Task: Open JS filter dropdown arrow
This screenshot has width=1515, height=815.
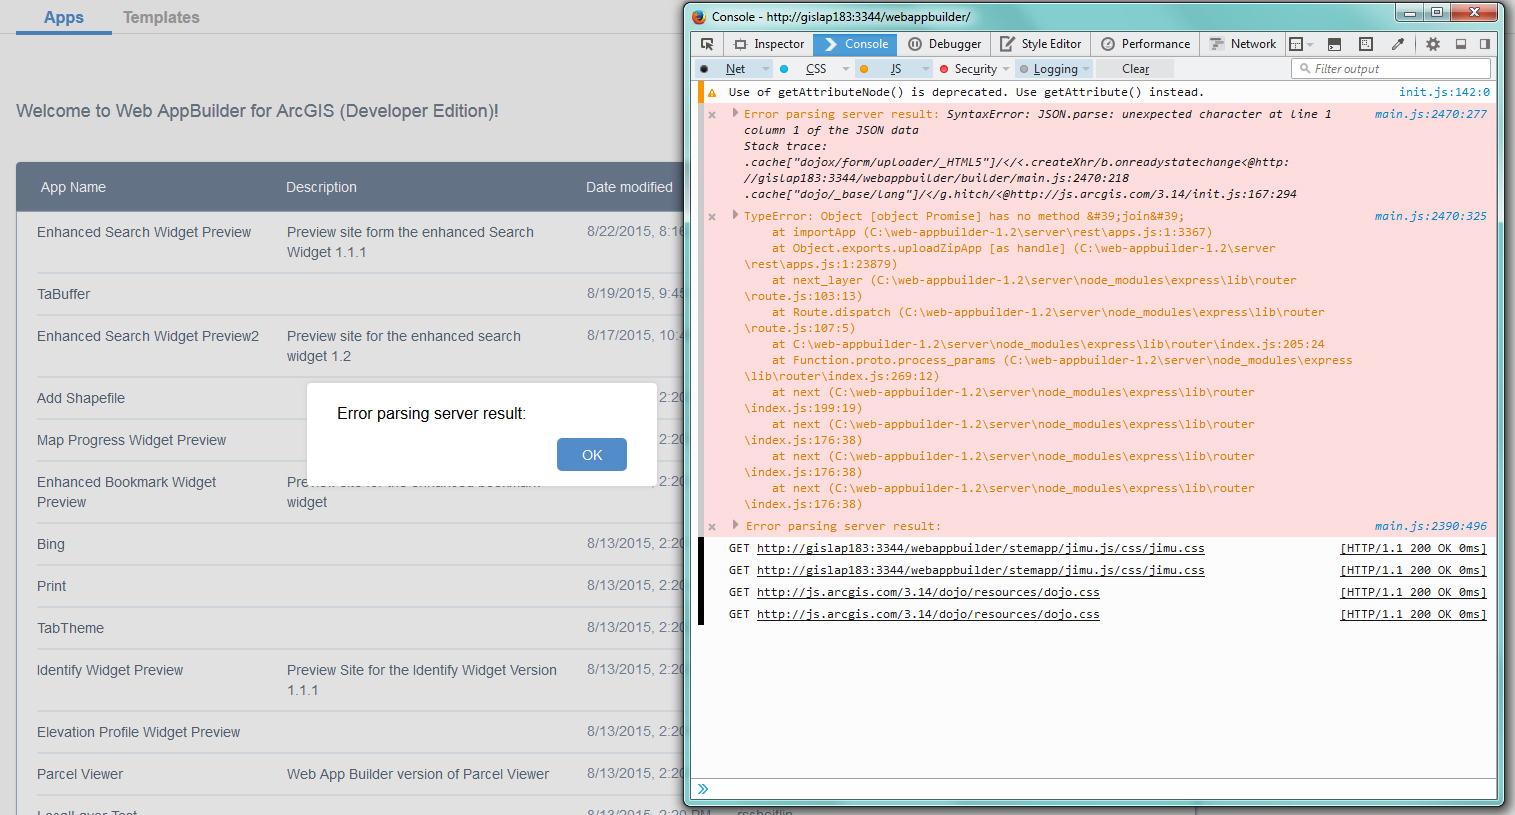Action: [926, 69]
